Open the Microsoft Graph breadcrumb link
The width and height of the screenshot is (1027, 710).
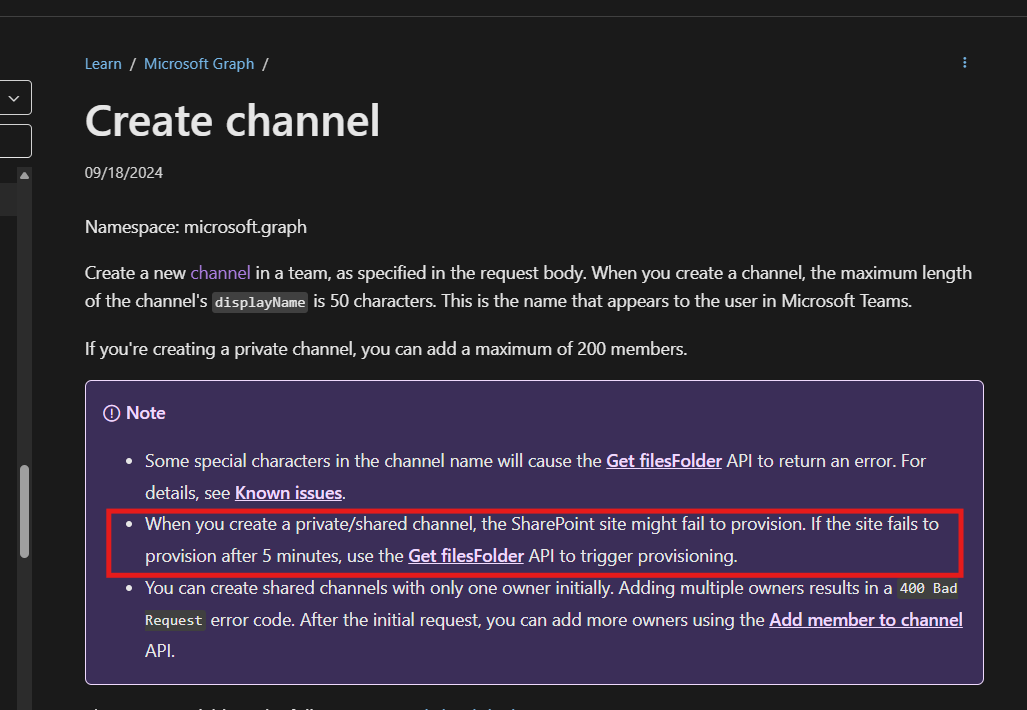(199, 64)
